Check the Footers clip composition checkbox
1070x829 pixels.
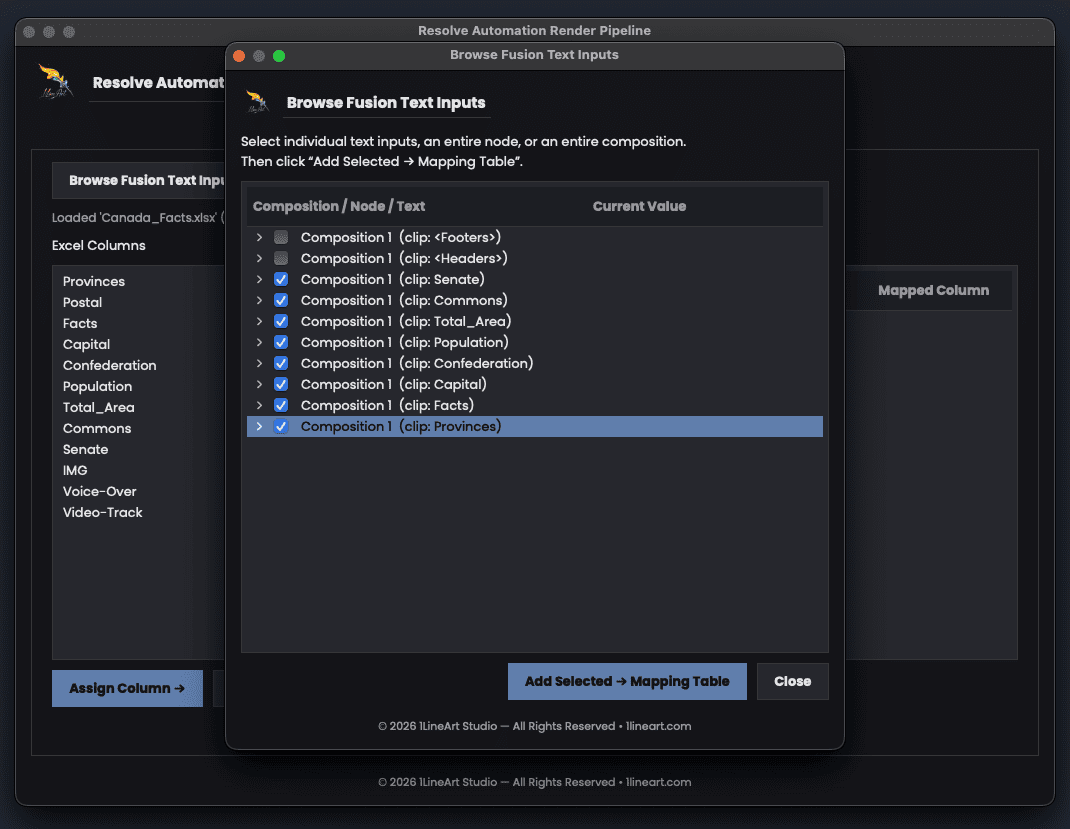pyautogui.click(x=280, y=237)
